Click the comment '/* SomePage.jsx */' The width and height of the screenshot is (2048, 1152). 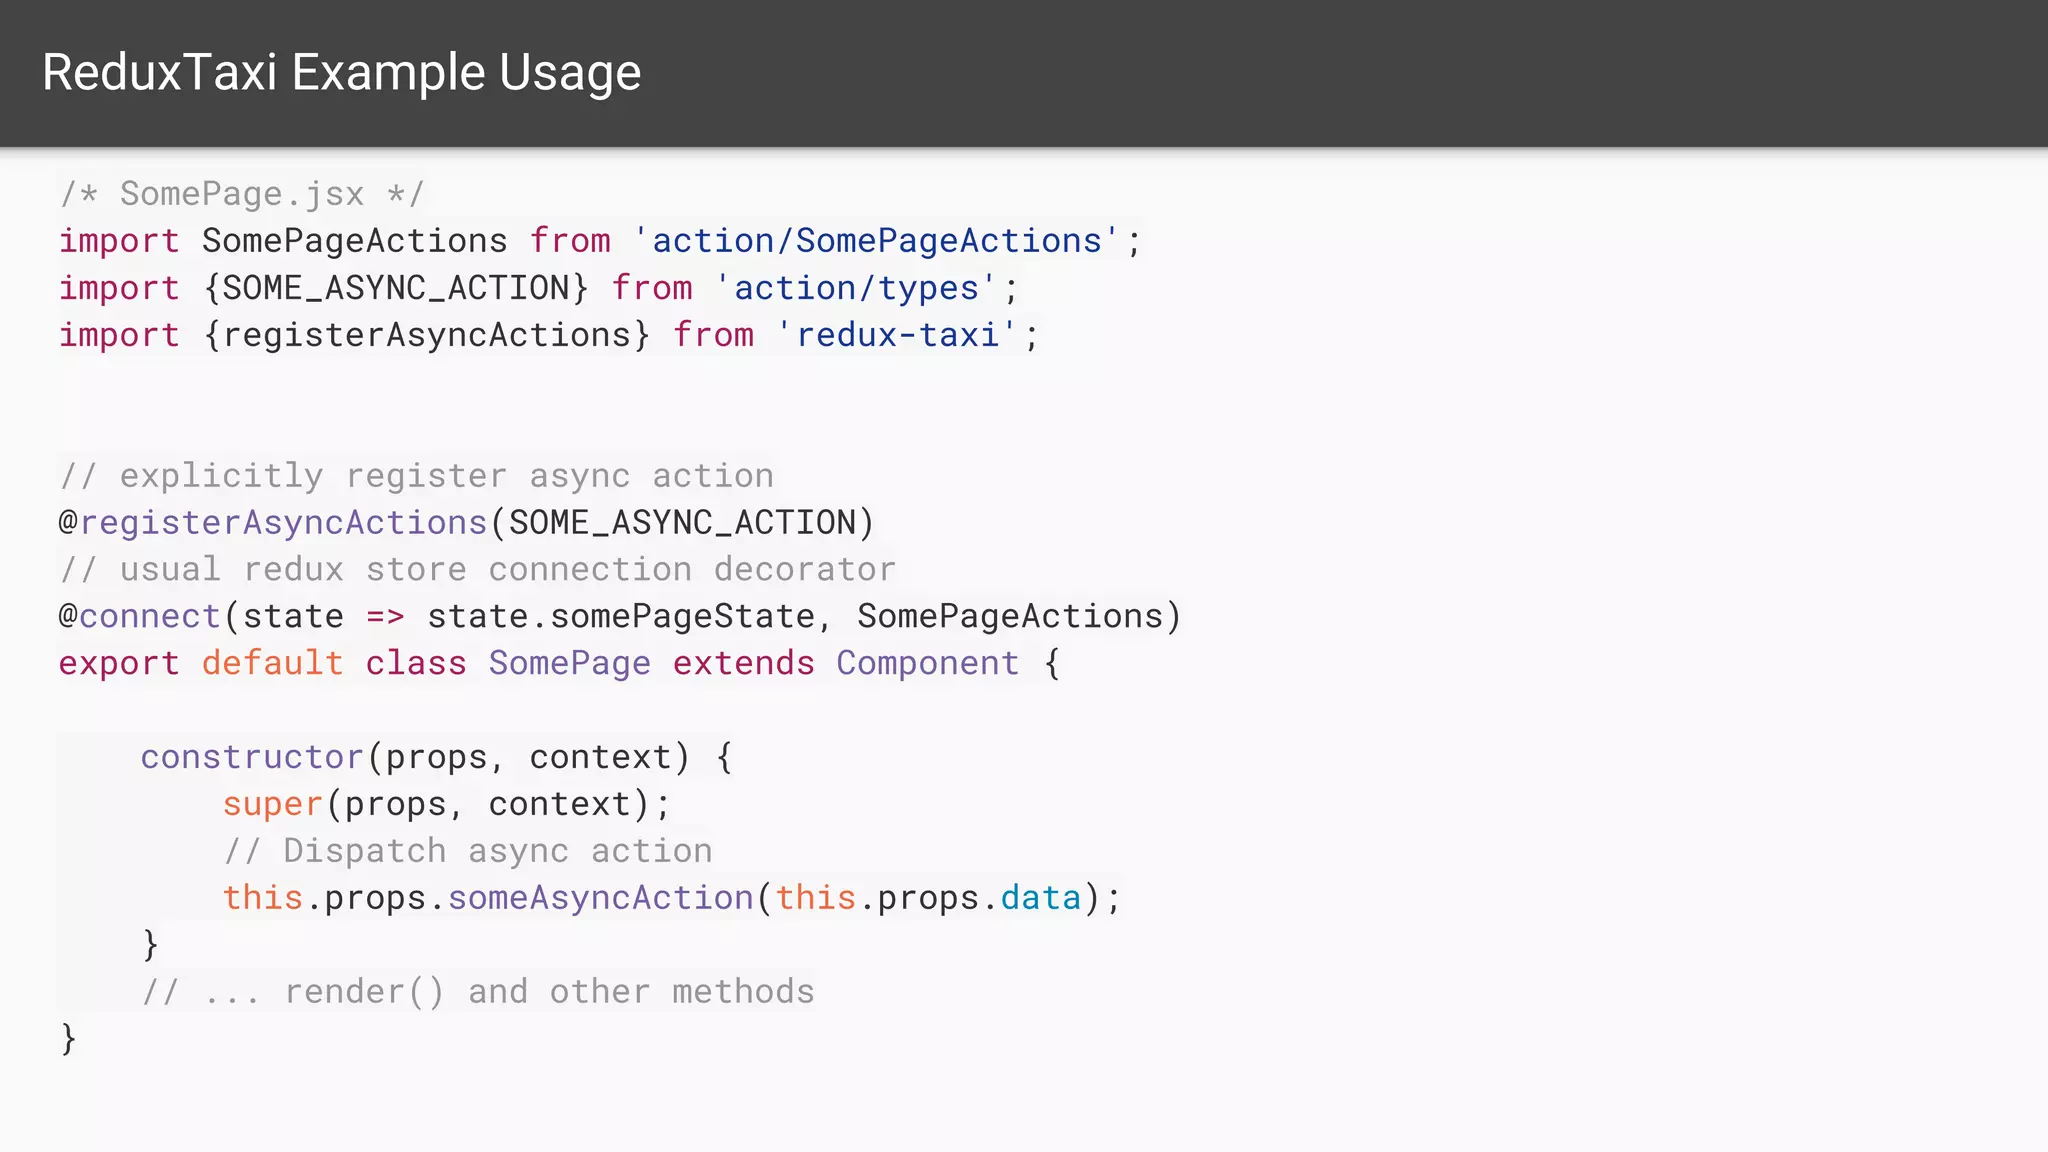[x=242, y=193]
